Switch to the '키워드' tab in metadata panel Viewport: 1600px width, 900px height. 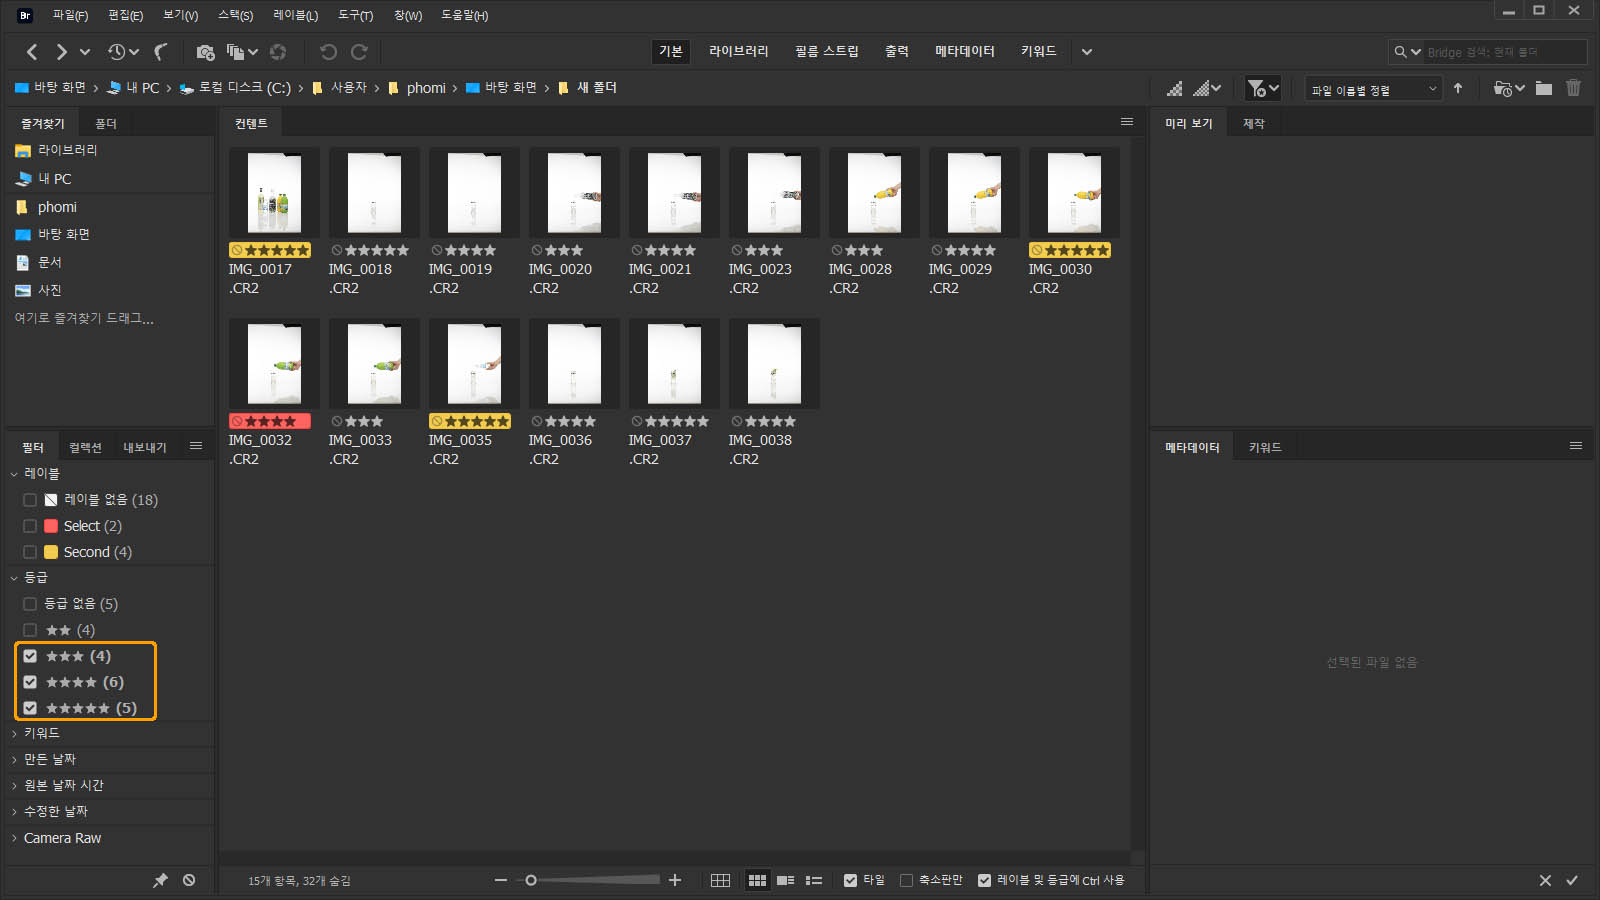(x=1265, y=447)
